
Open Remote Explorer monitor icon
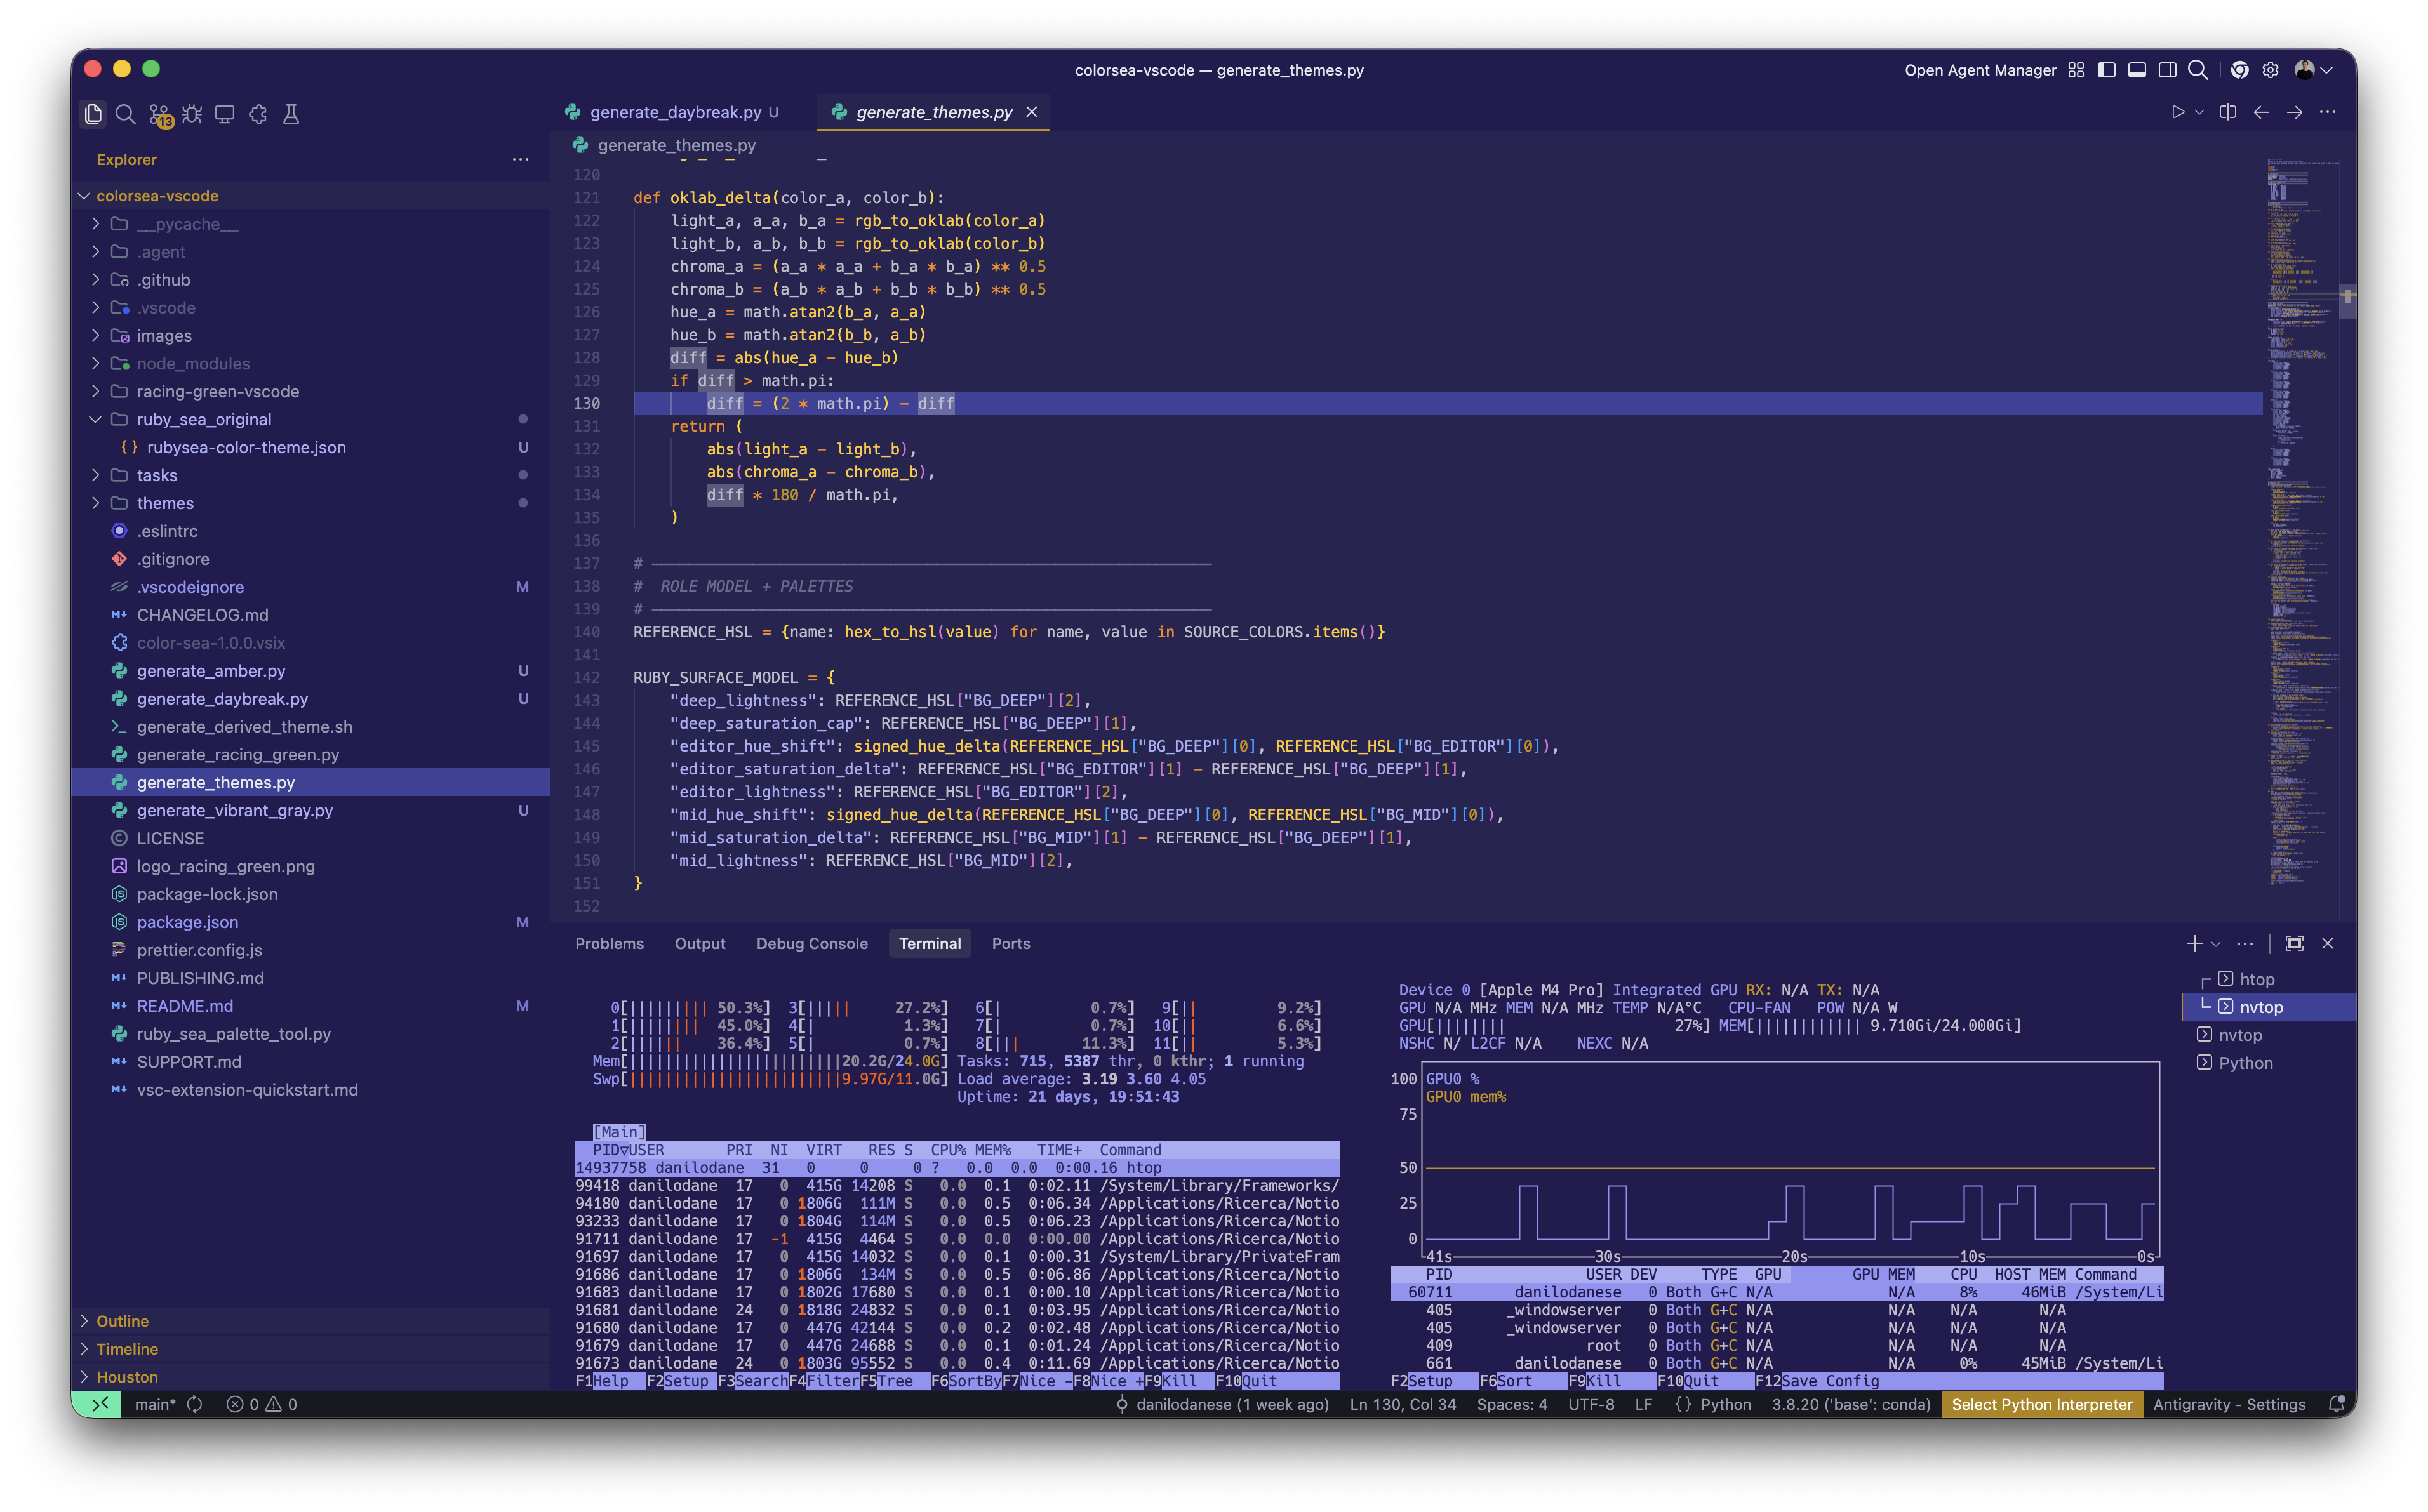(x=225, y=115)
